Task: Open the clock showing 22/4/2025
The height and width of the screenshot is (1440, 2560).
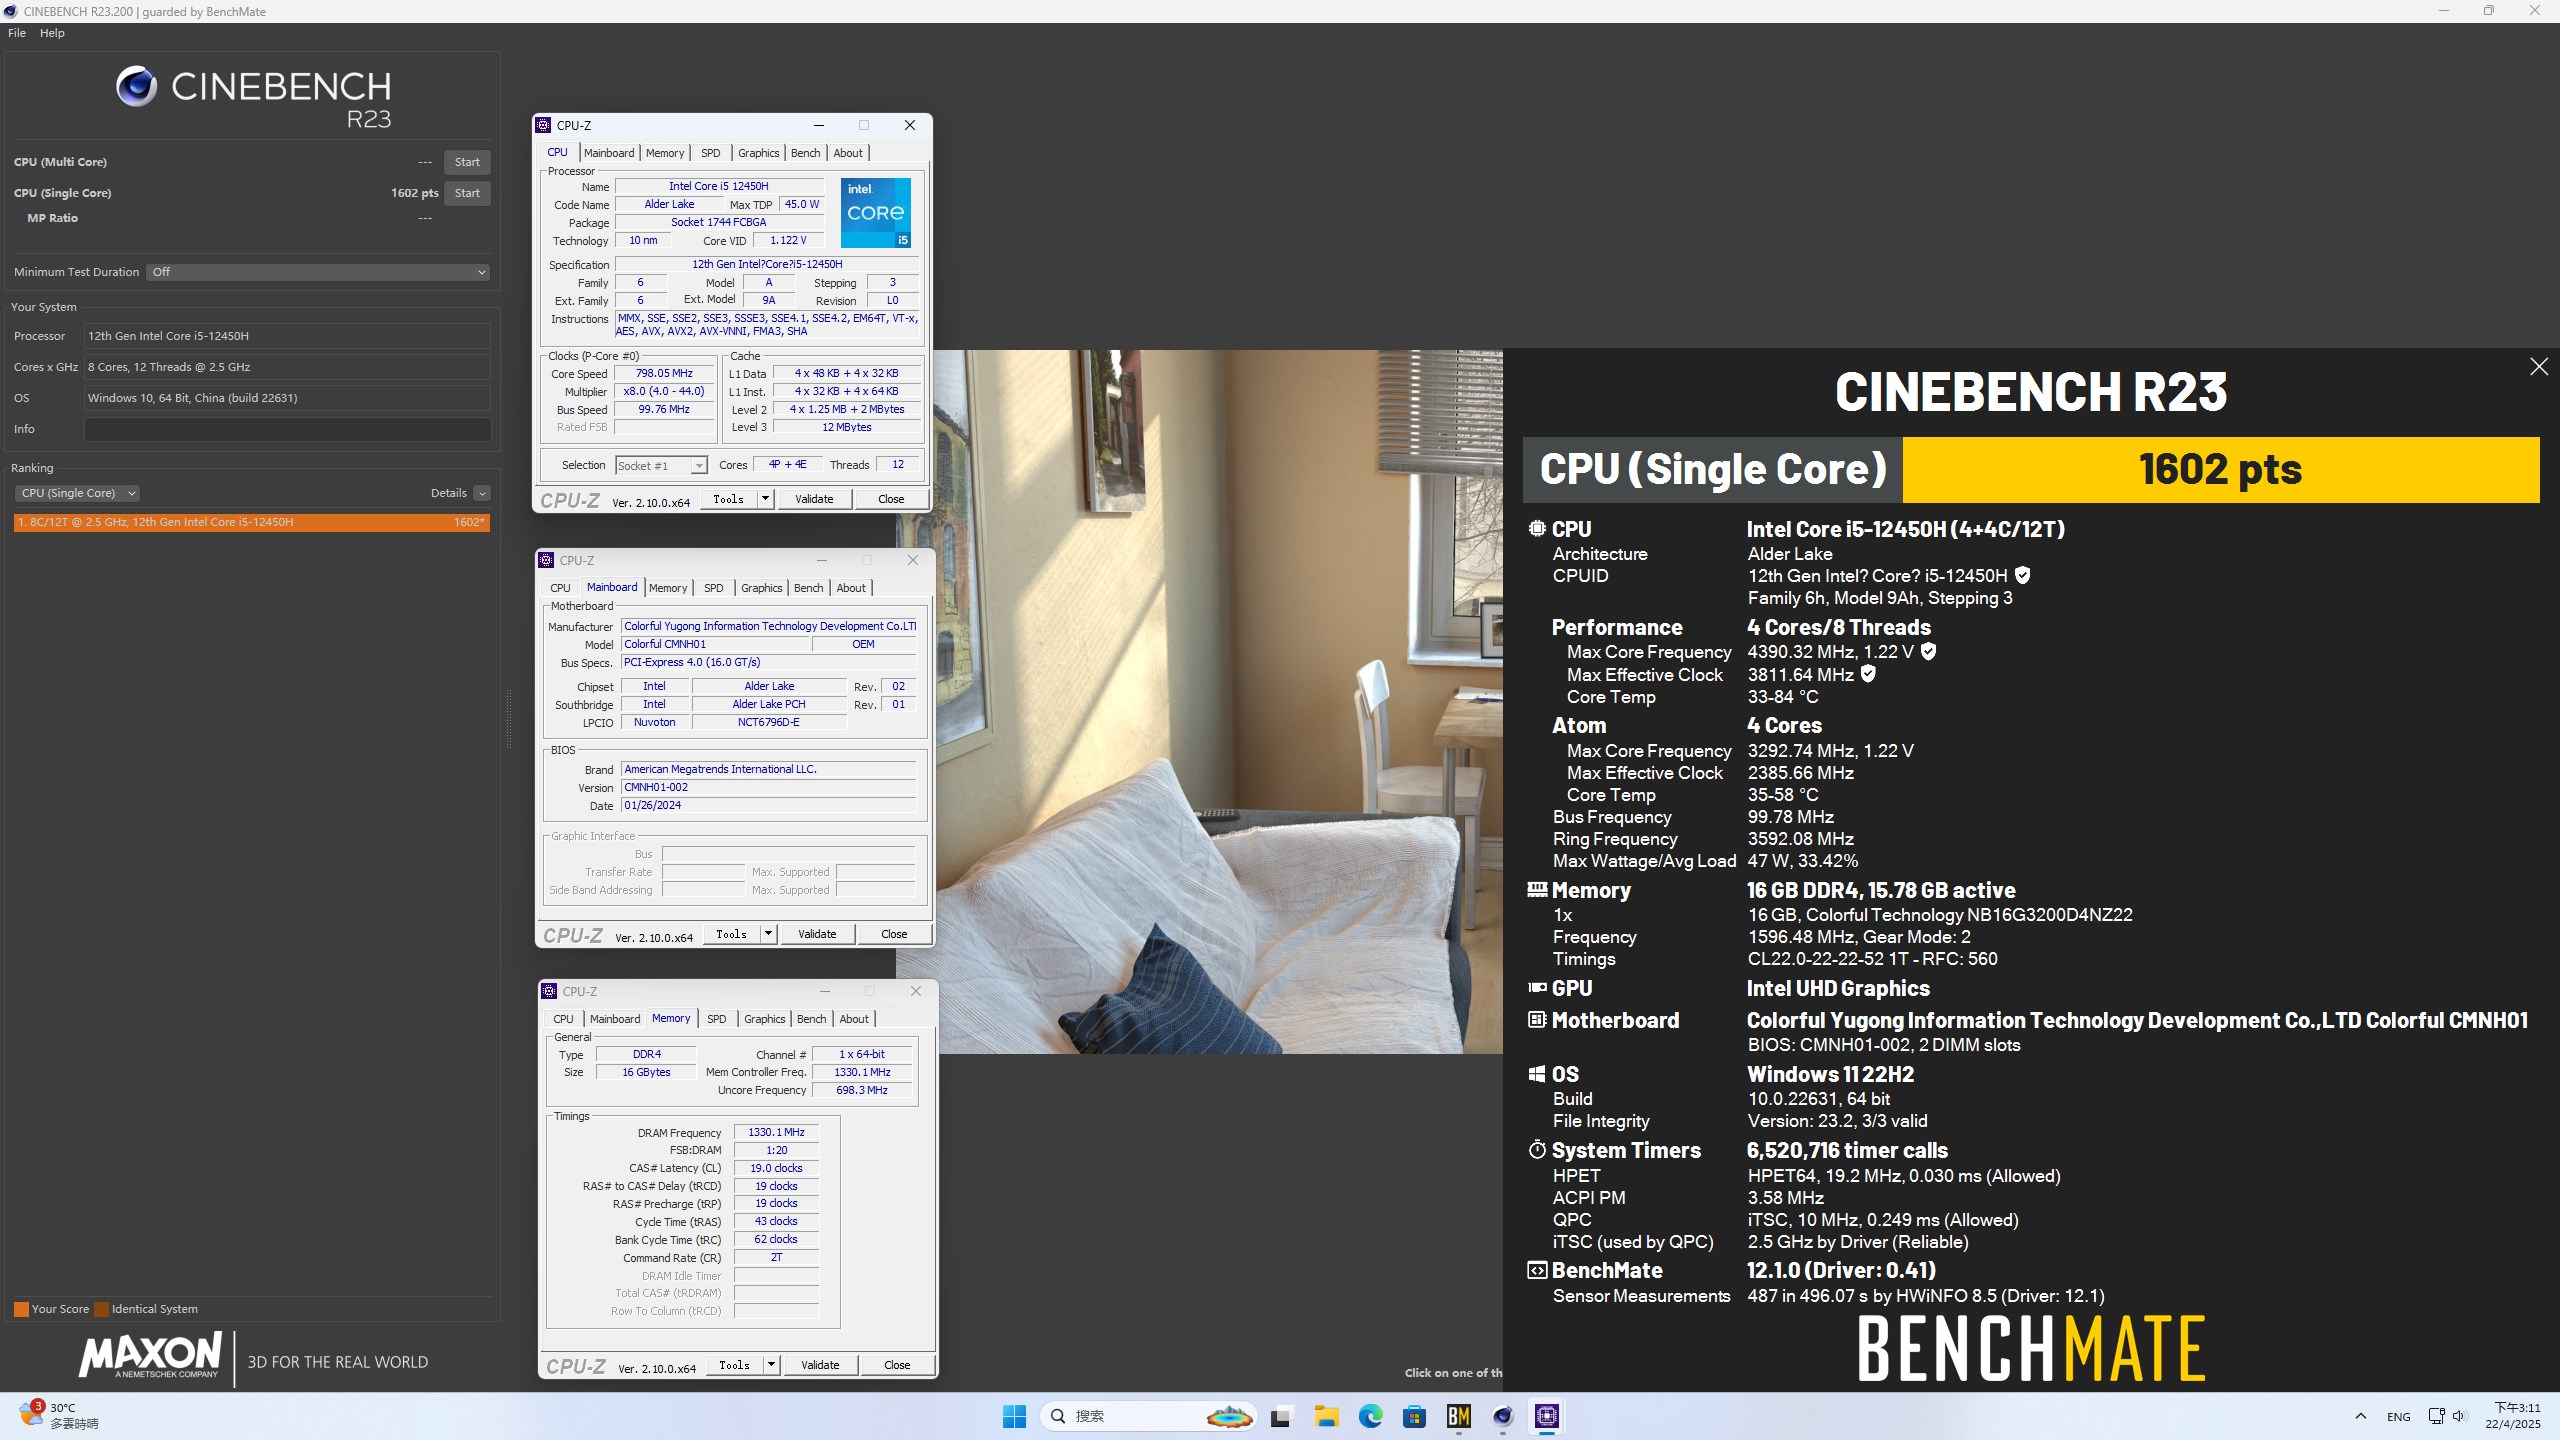Action: pyautogui.click(x=2512, y=1416)
